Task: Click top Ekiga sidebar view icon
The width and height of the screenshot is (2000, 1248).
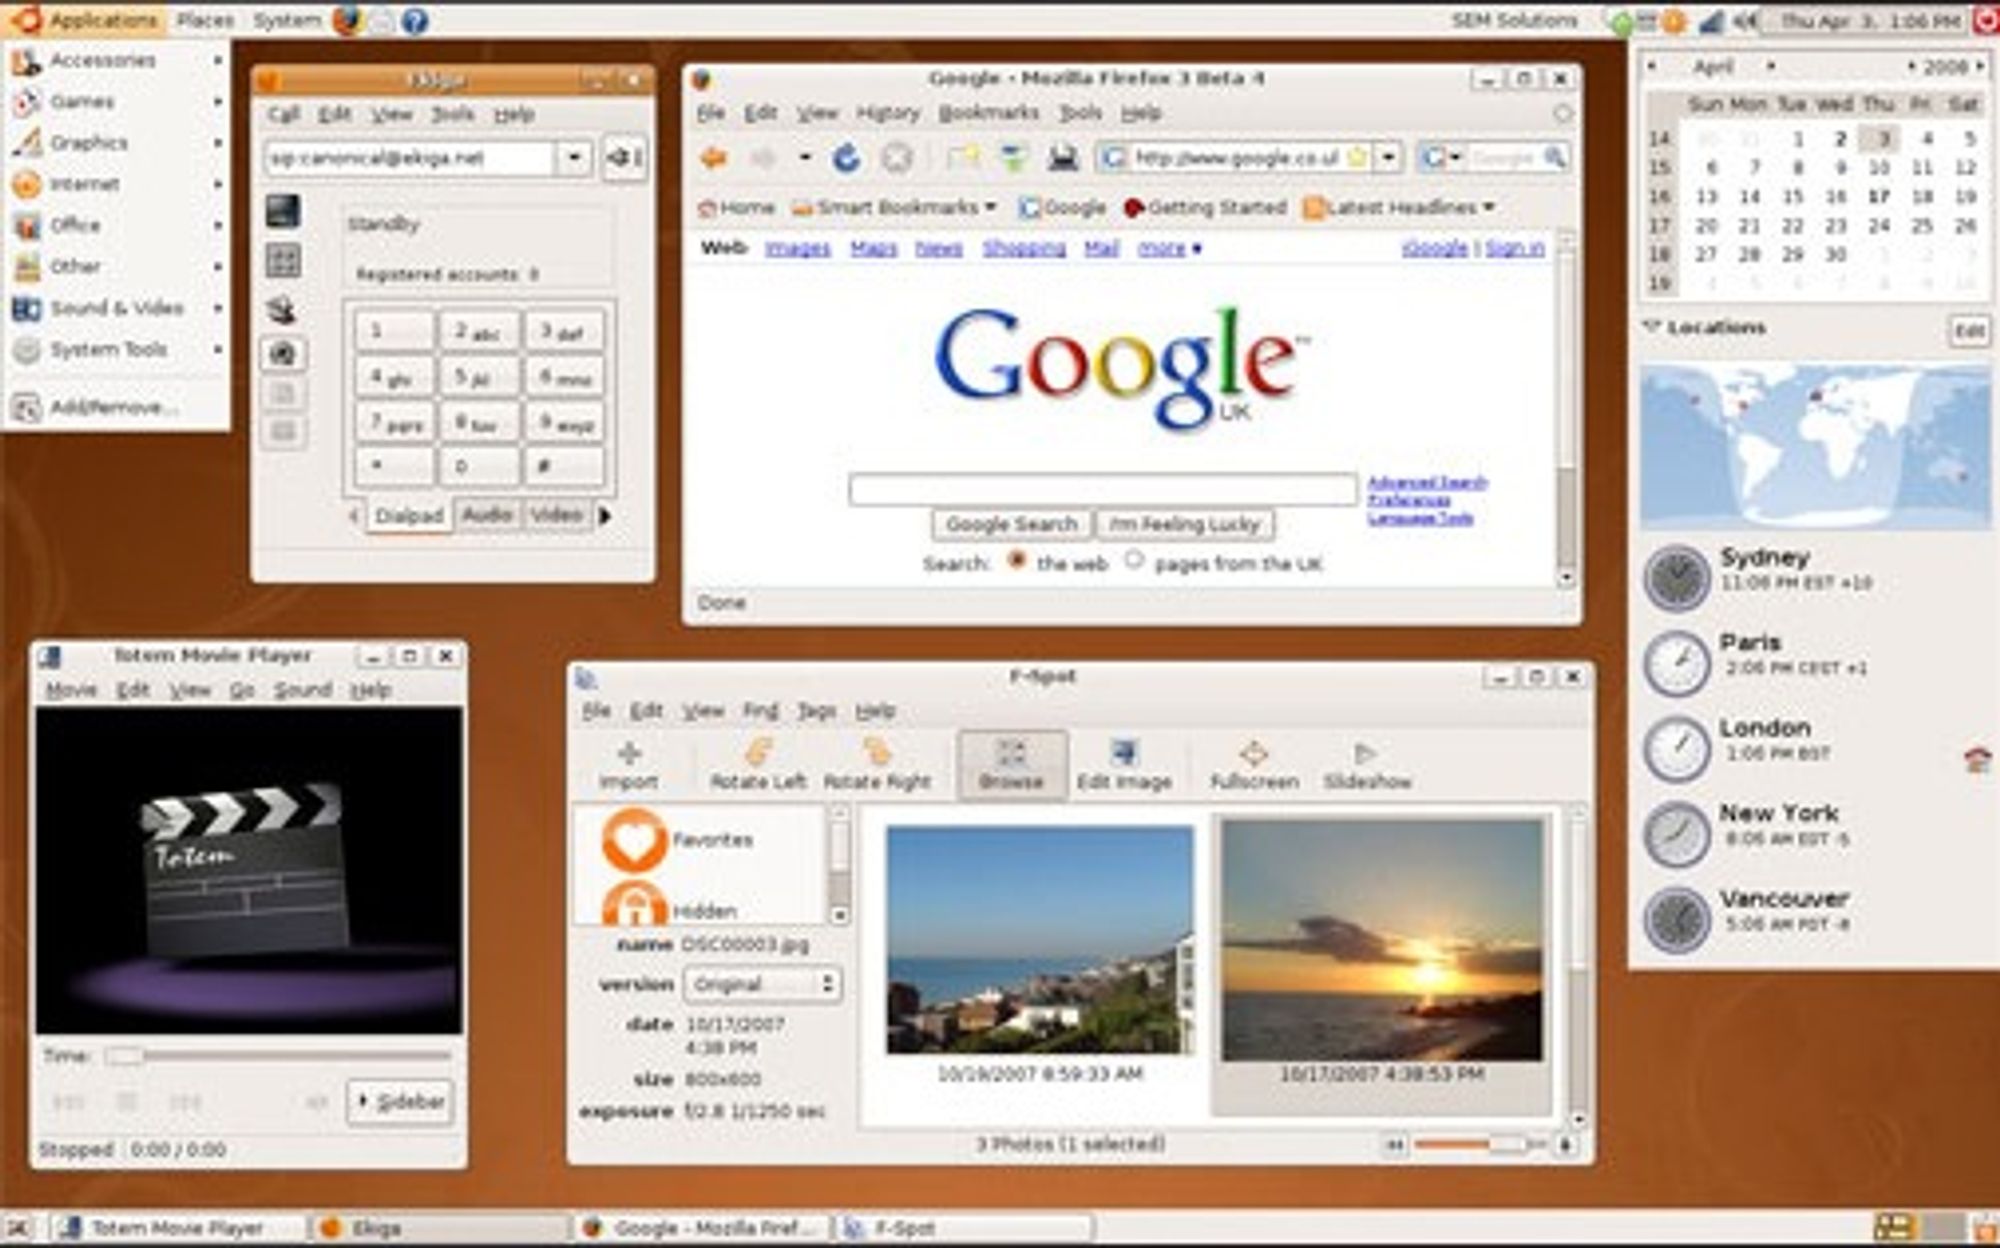Action: [x=283, y=211]
